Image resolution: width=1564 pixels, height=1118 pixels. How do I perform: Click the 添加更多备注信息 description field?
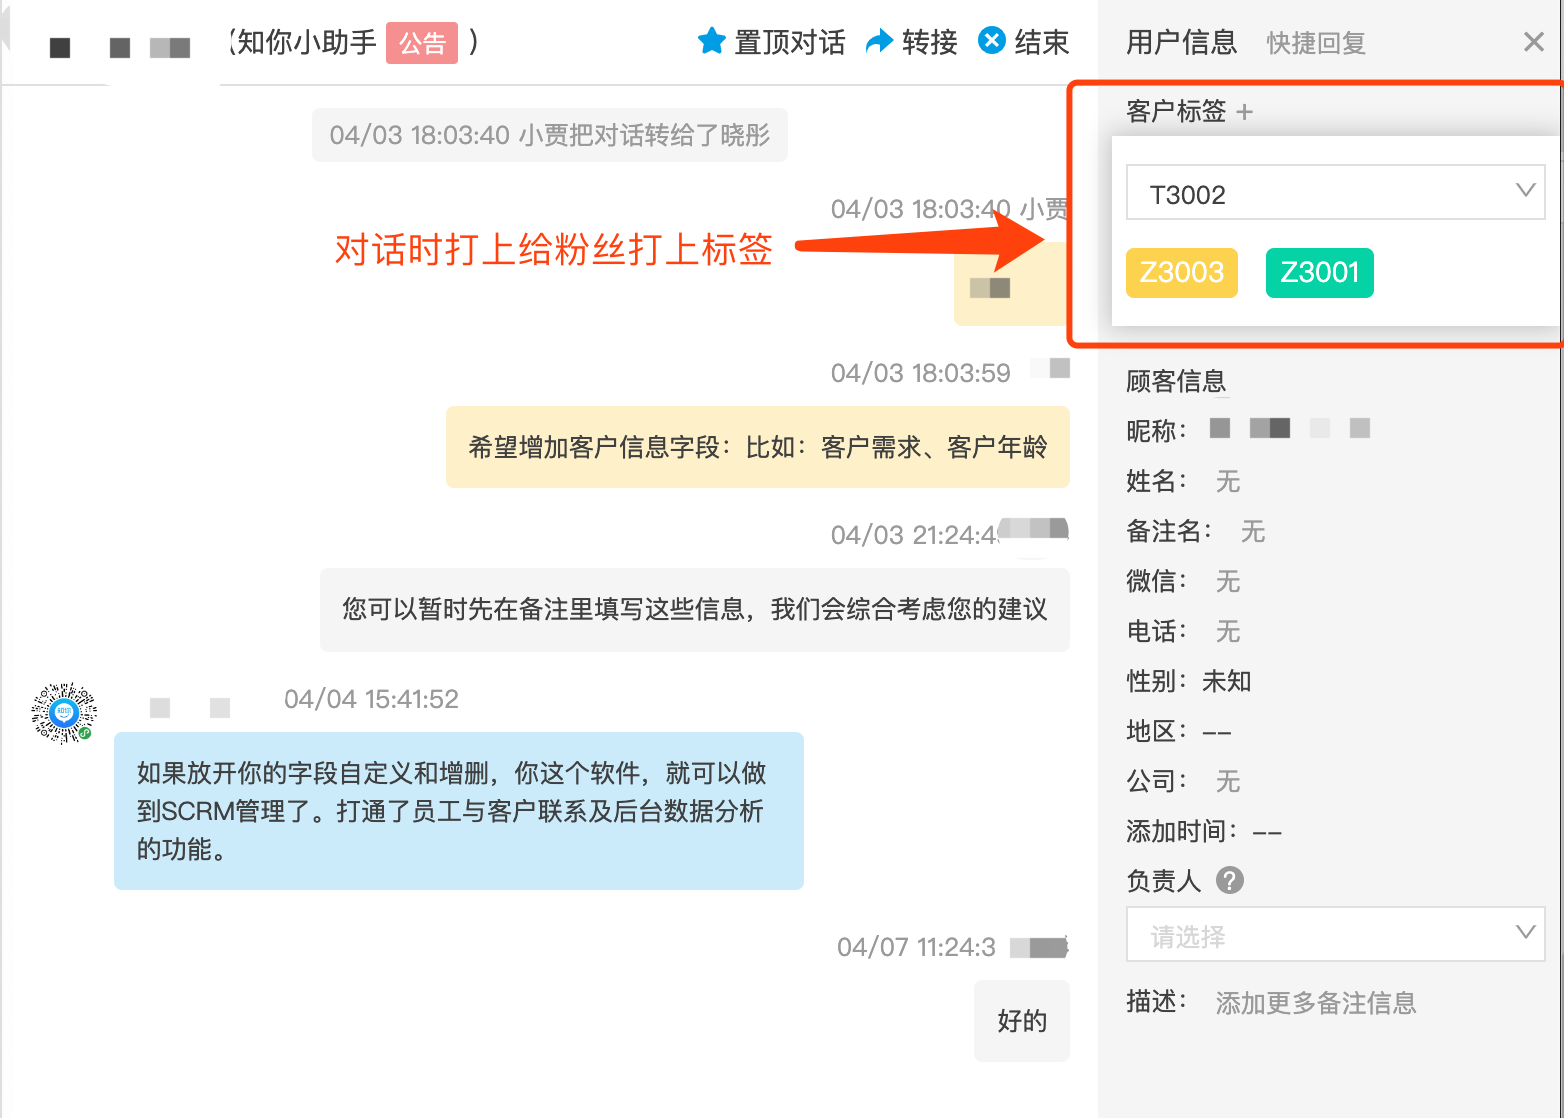[x=1315, y=1003]
